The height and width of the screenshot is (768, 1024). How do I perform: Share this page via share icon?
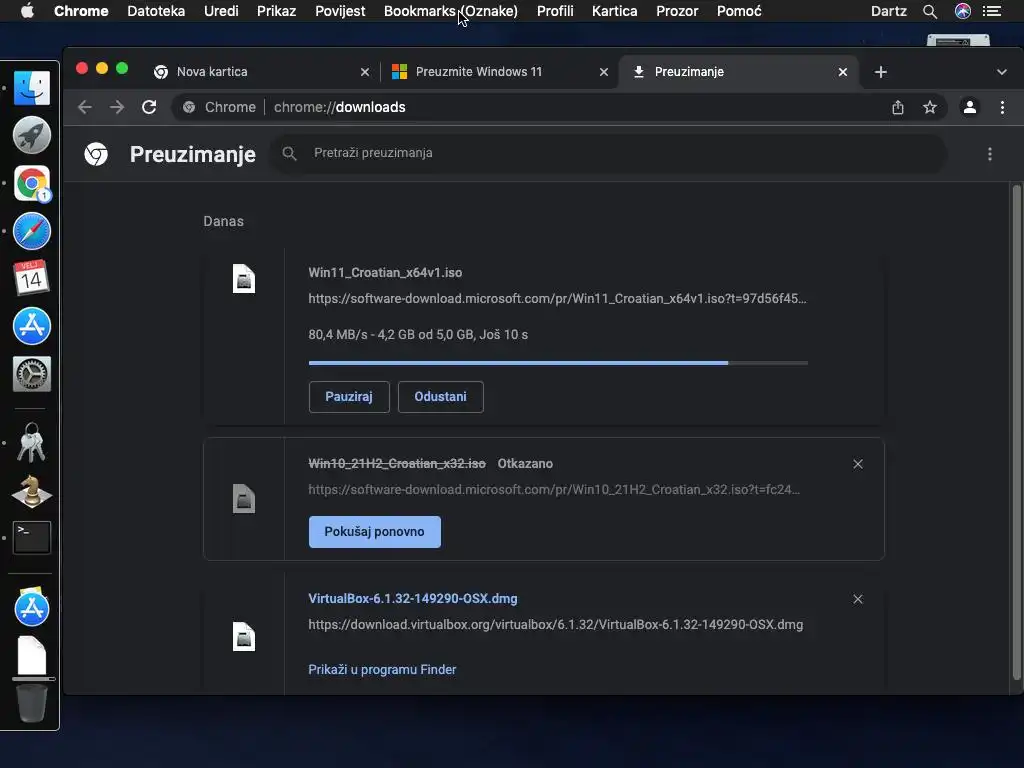click(898, 107)
